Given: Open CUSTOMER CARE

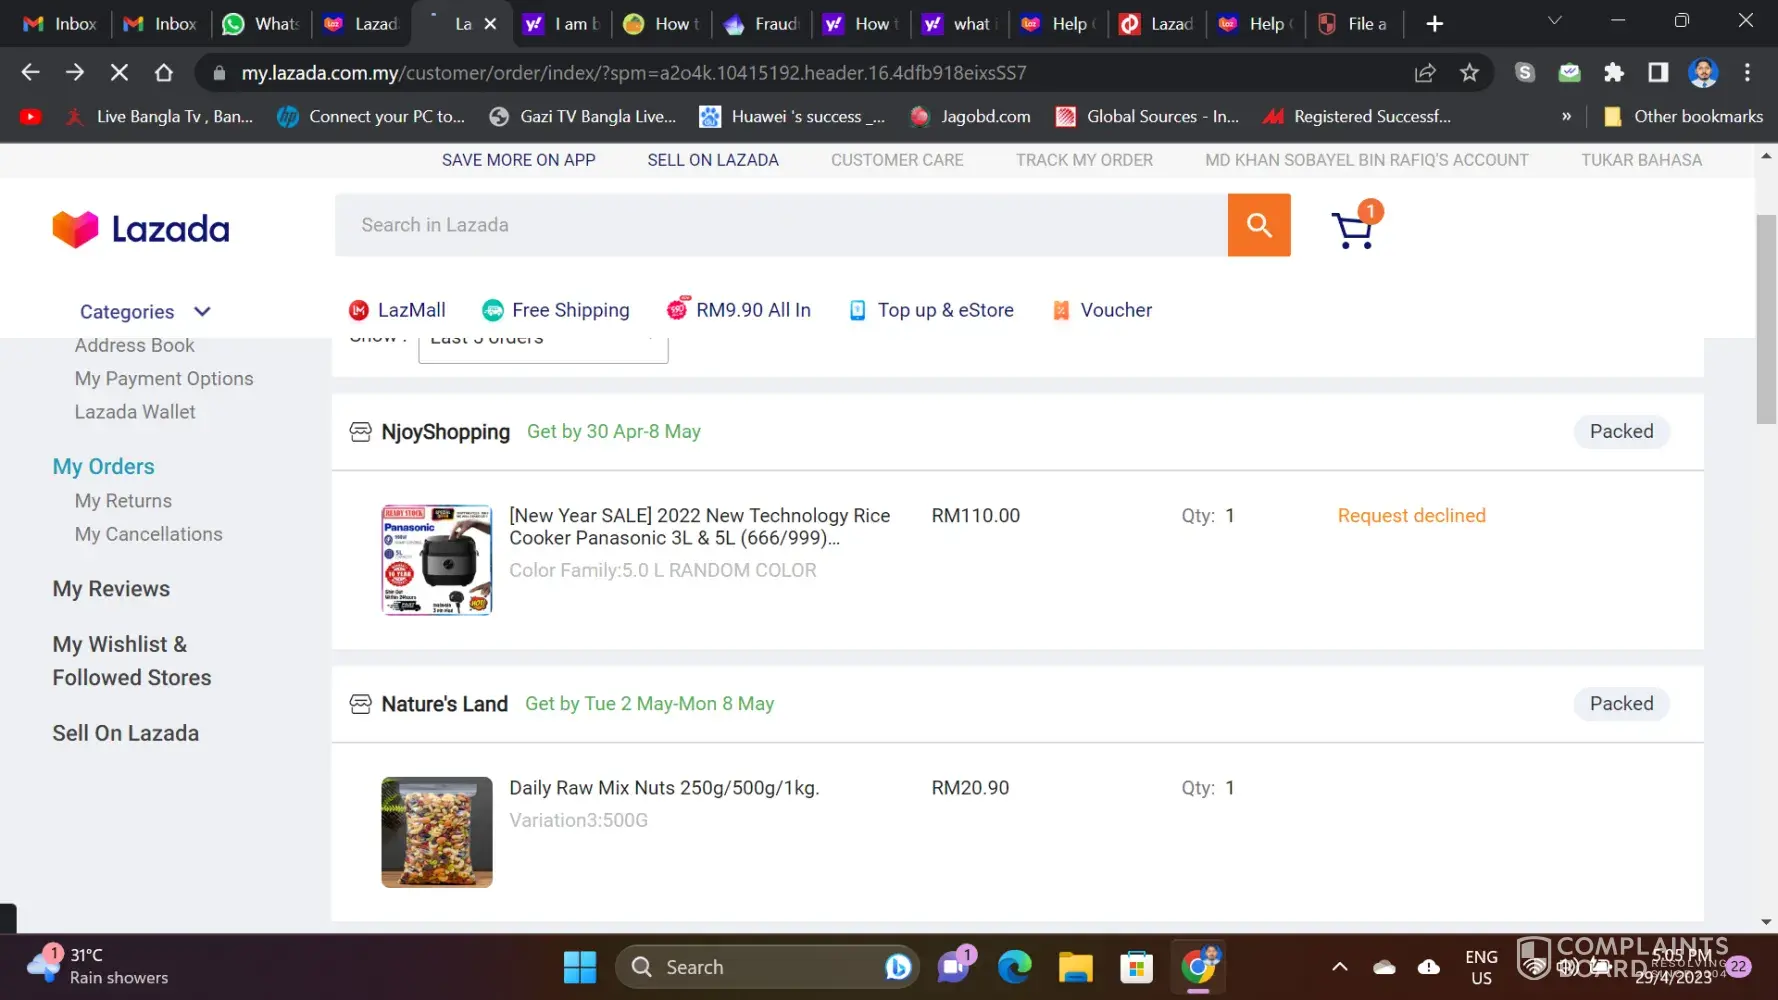Looking at the screenshot, I should (x=897, y=160).
